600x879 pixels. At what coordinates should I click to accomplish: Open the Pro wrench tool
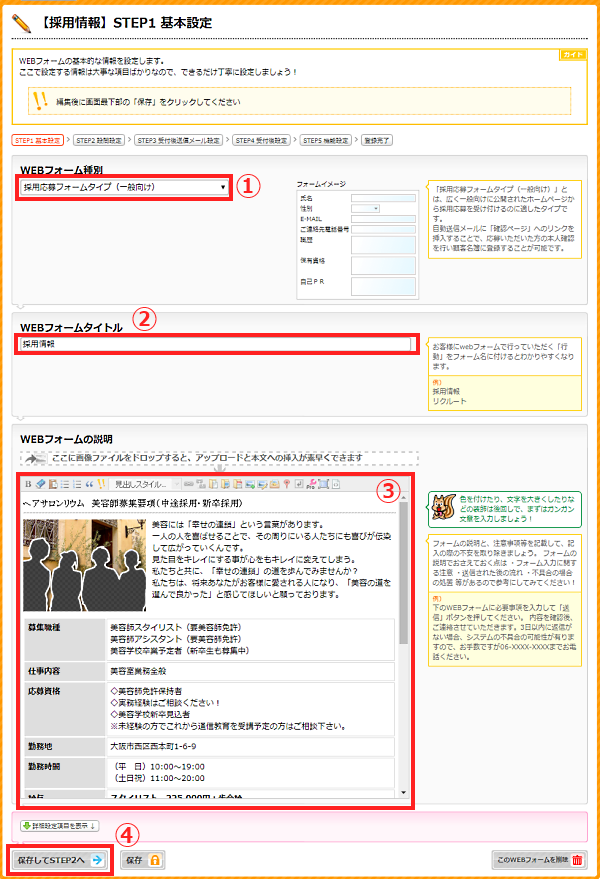[311, 484]
